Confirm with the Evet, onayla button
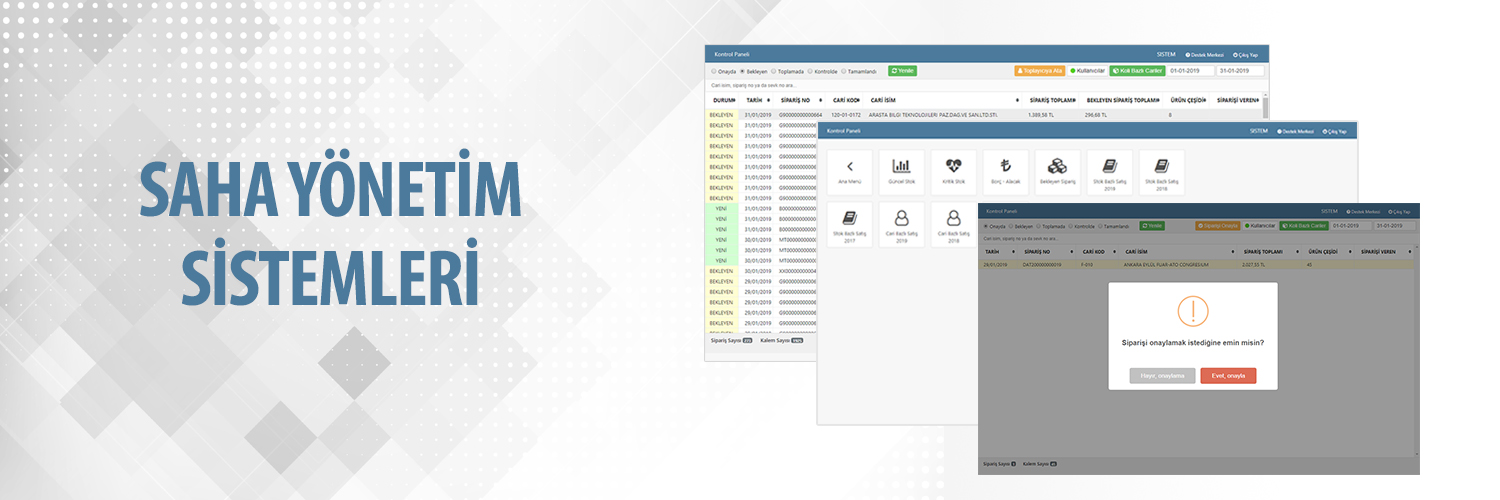The width and height of the screenshot is (1500, 500). pos(1228,376)
